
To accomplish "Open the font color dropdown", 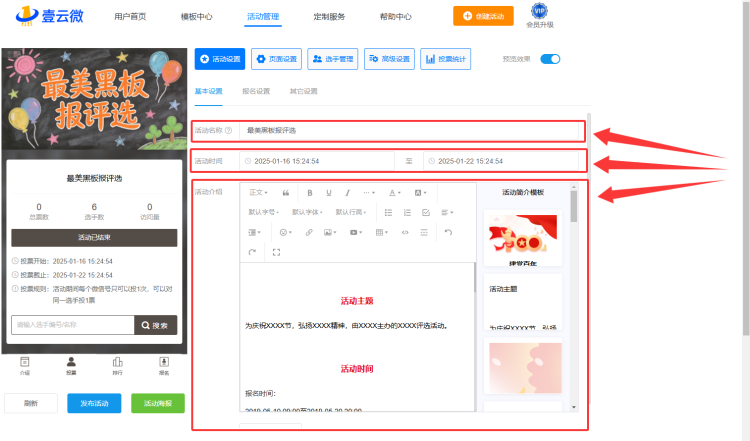I will pyautogui.click(x=395, y=193).
